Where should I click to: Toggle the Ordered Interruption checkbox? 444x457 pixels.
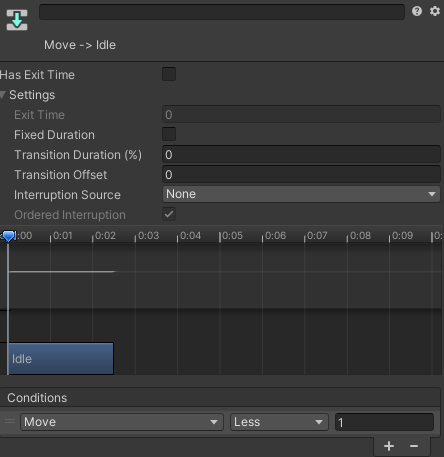click(169, 214)
